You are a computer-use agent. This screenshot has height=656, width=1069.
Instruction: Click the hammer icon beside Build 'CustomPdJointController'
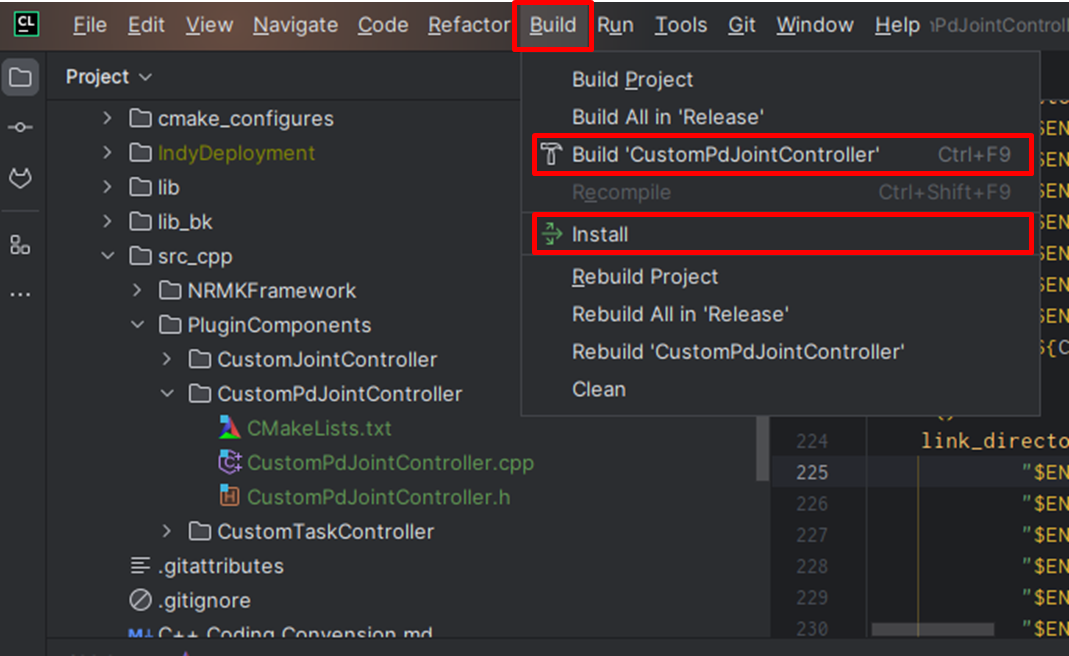click(x=551, y=155)
